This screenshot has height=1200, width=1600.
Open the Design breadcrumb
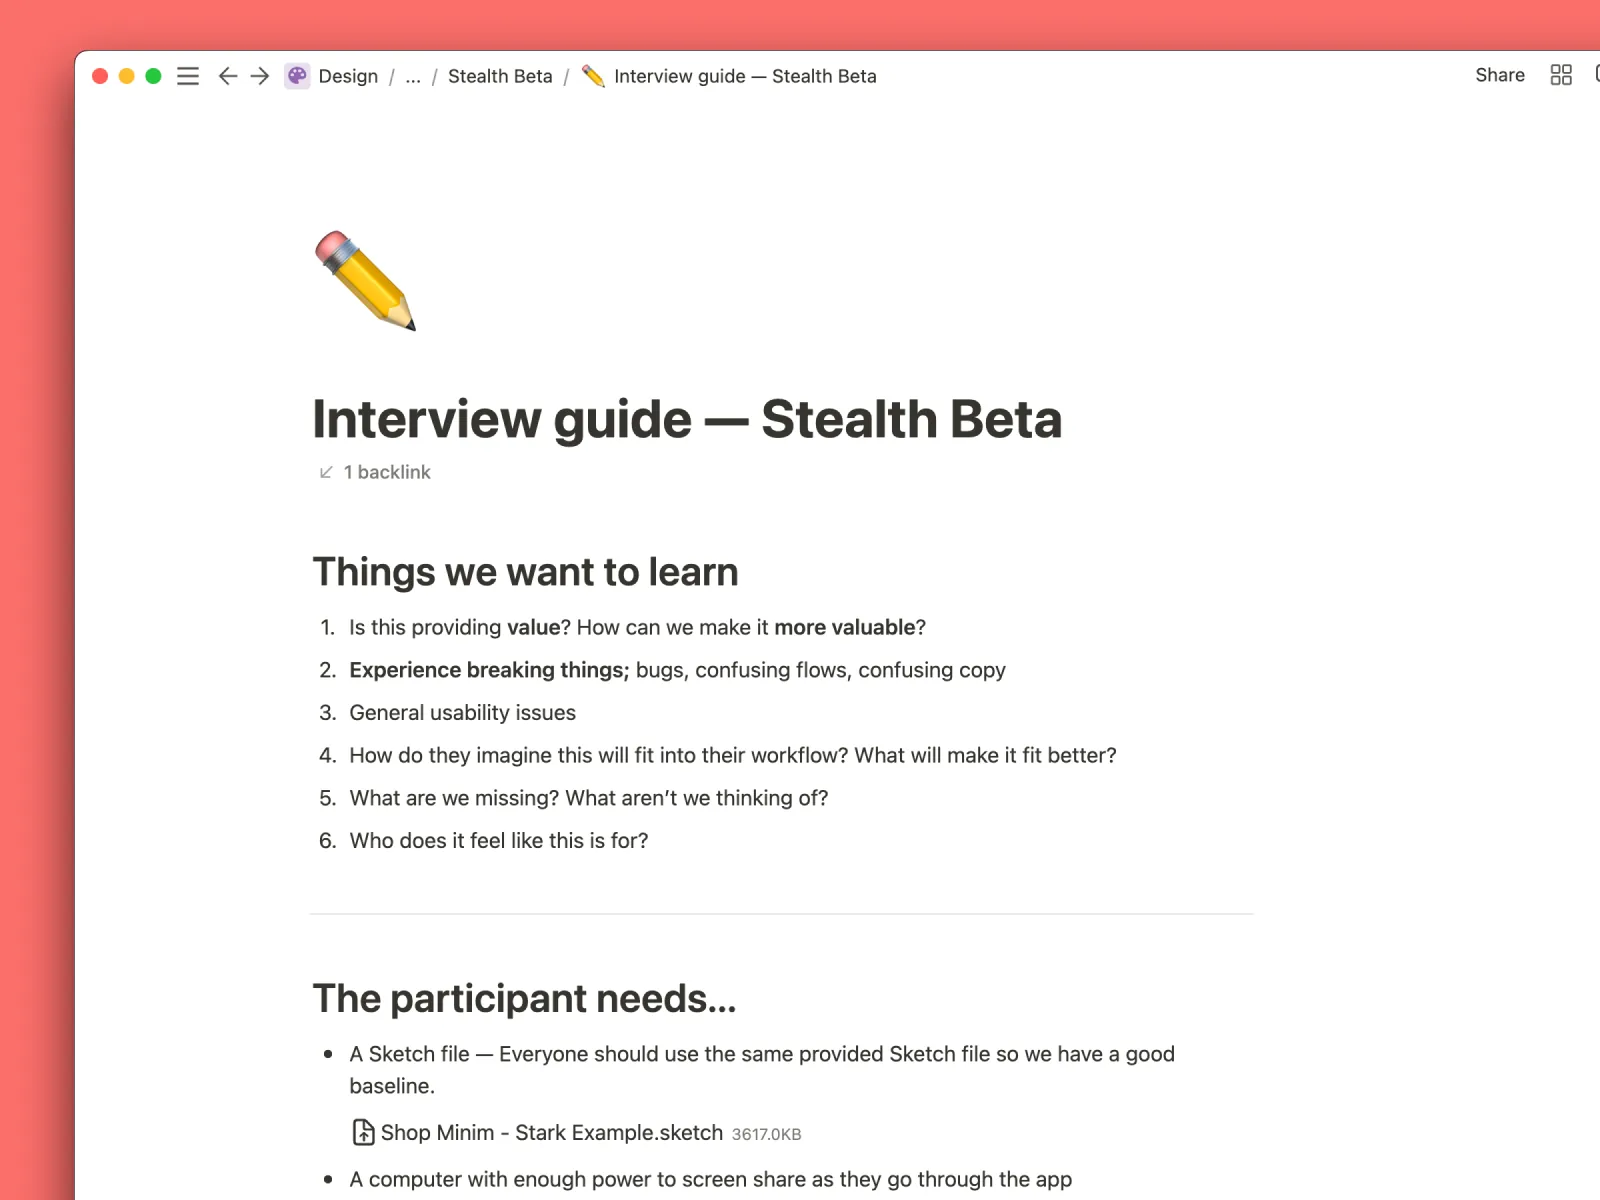[x=348, y=76]
